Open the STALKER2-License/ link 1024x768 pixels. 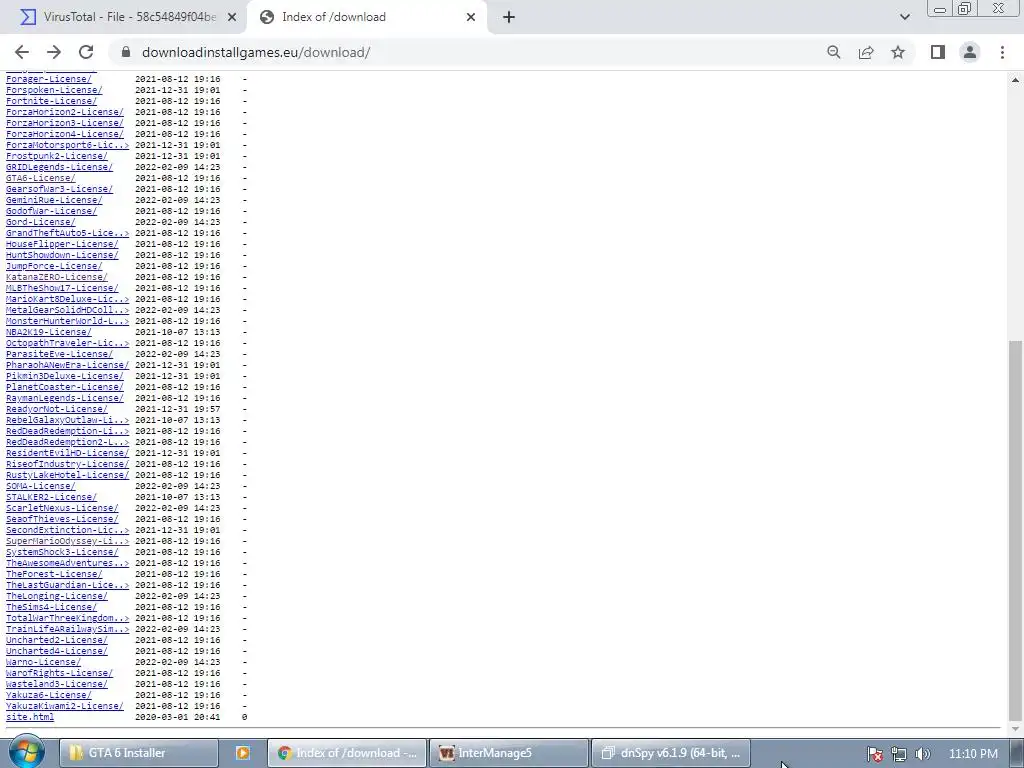(51, 496)
